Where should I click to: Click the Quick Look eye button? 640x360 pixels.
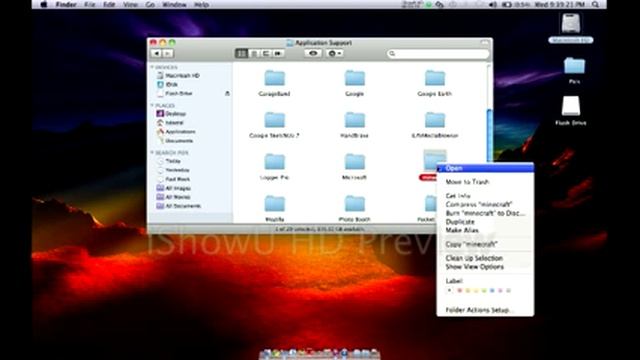point(313,53)
